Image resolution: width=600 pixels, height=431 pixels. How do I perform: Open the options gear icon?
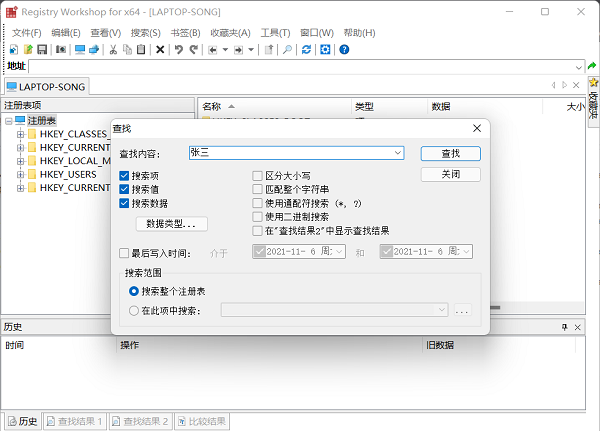[325, 50]
